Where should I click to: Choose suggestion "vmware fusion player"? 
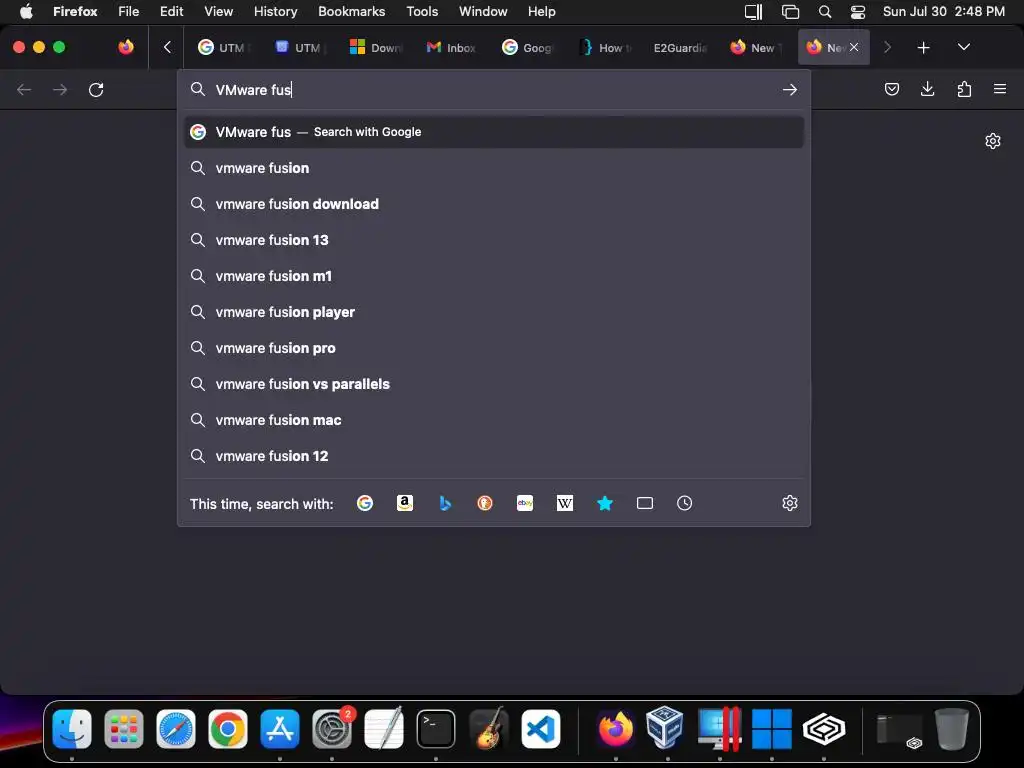pyautogui.click(x=494, y=312)
